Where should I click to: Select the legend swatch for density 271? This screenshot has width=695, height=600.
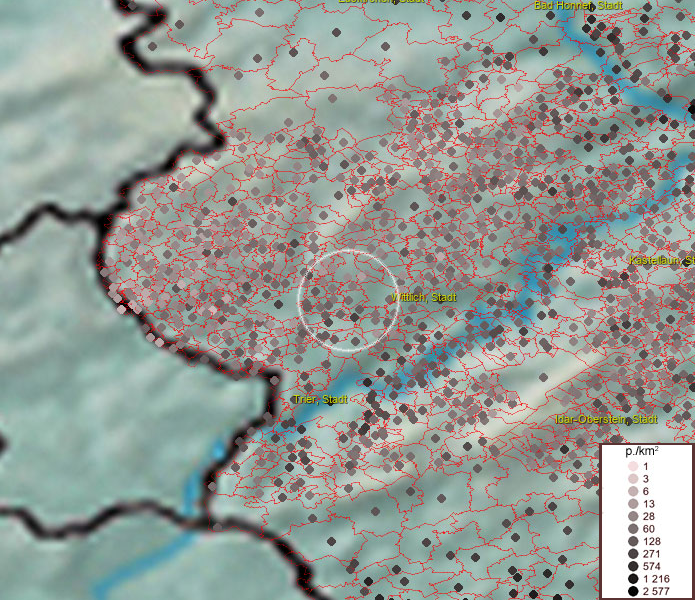pos(633,553)
